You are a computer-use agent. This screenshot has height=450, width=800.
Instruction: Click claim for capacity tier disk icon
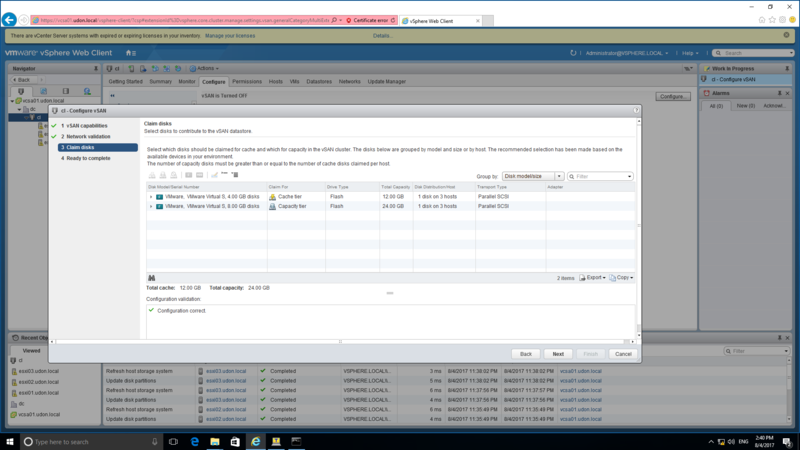pyautogui.click(x=163, y=175)
